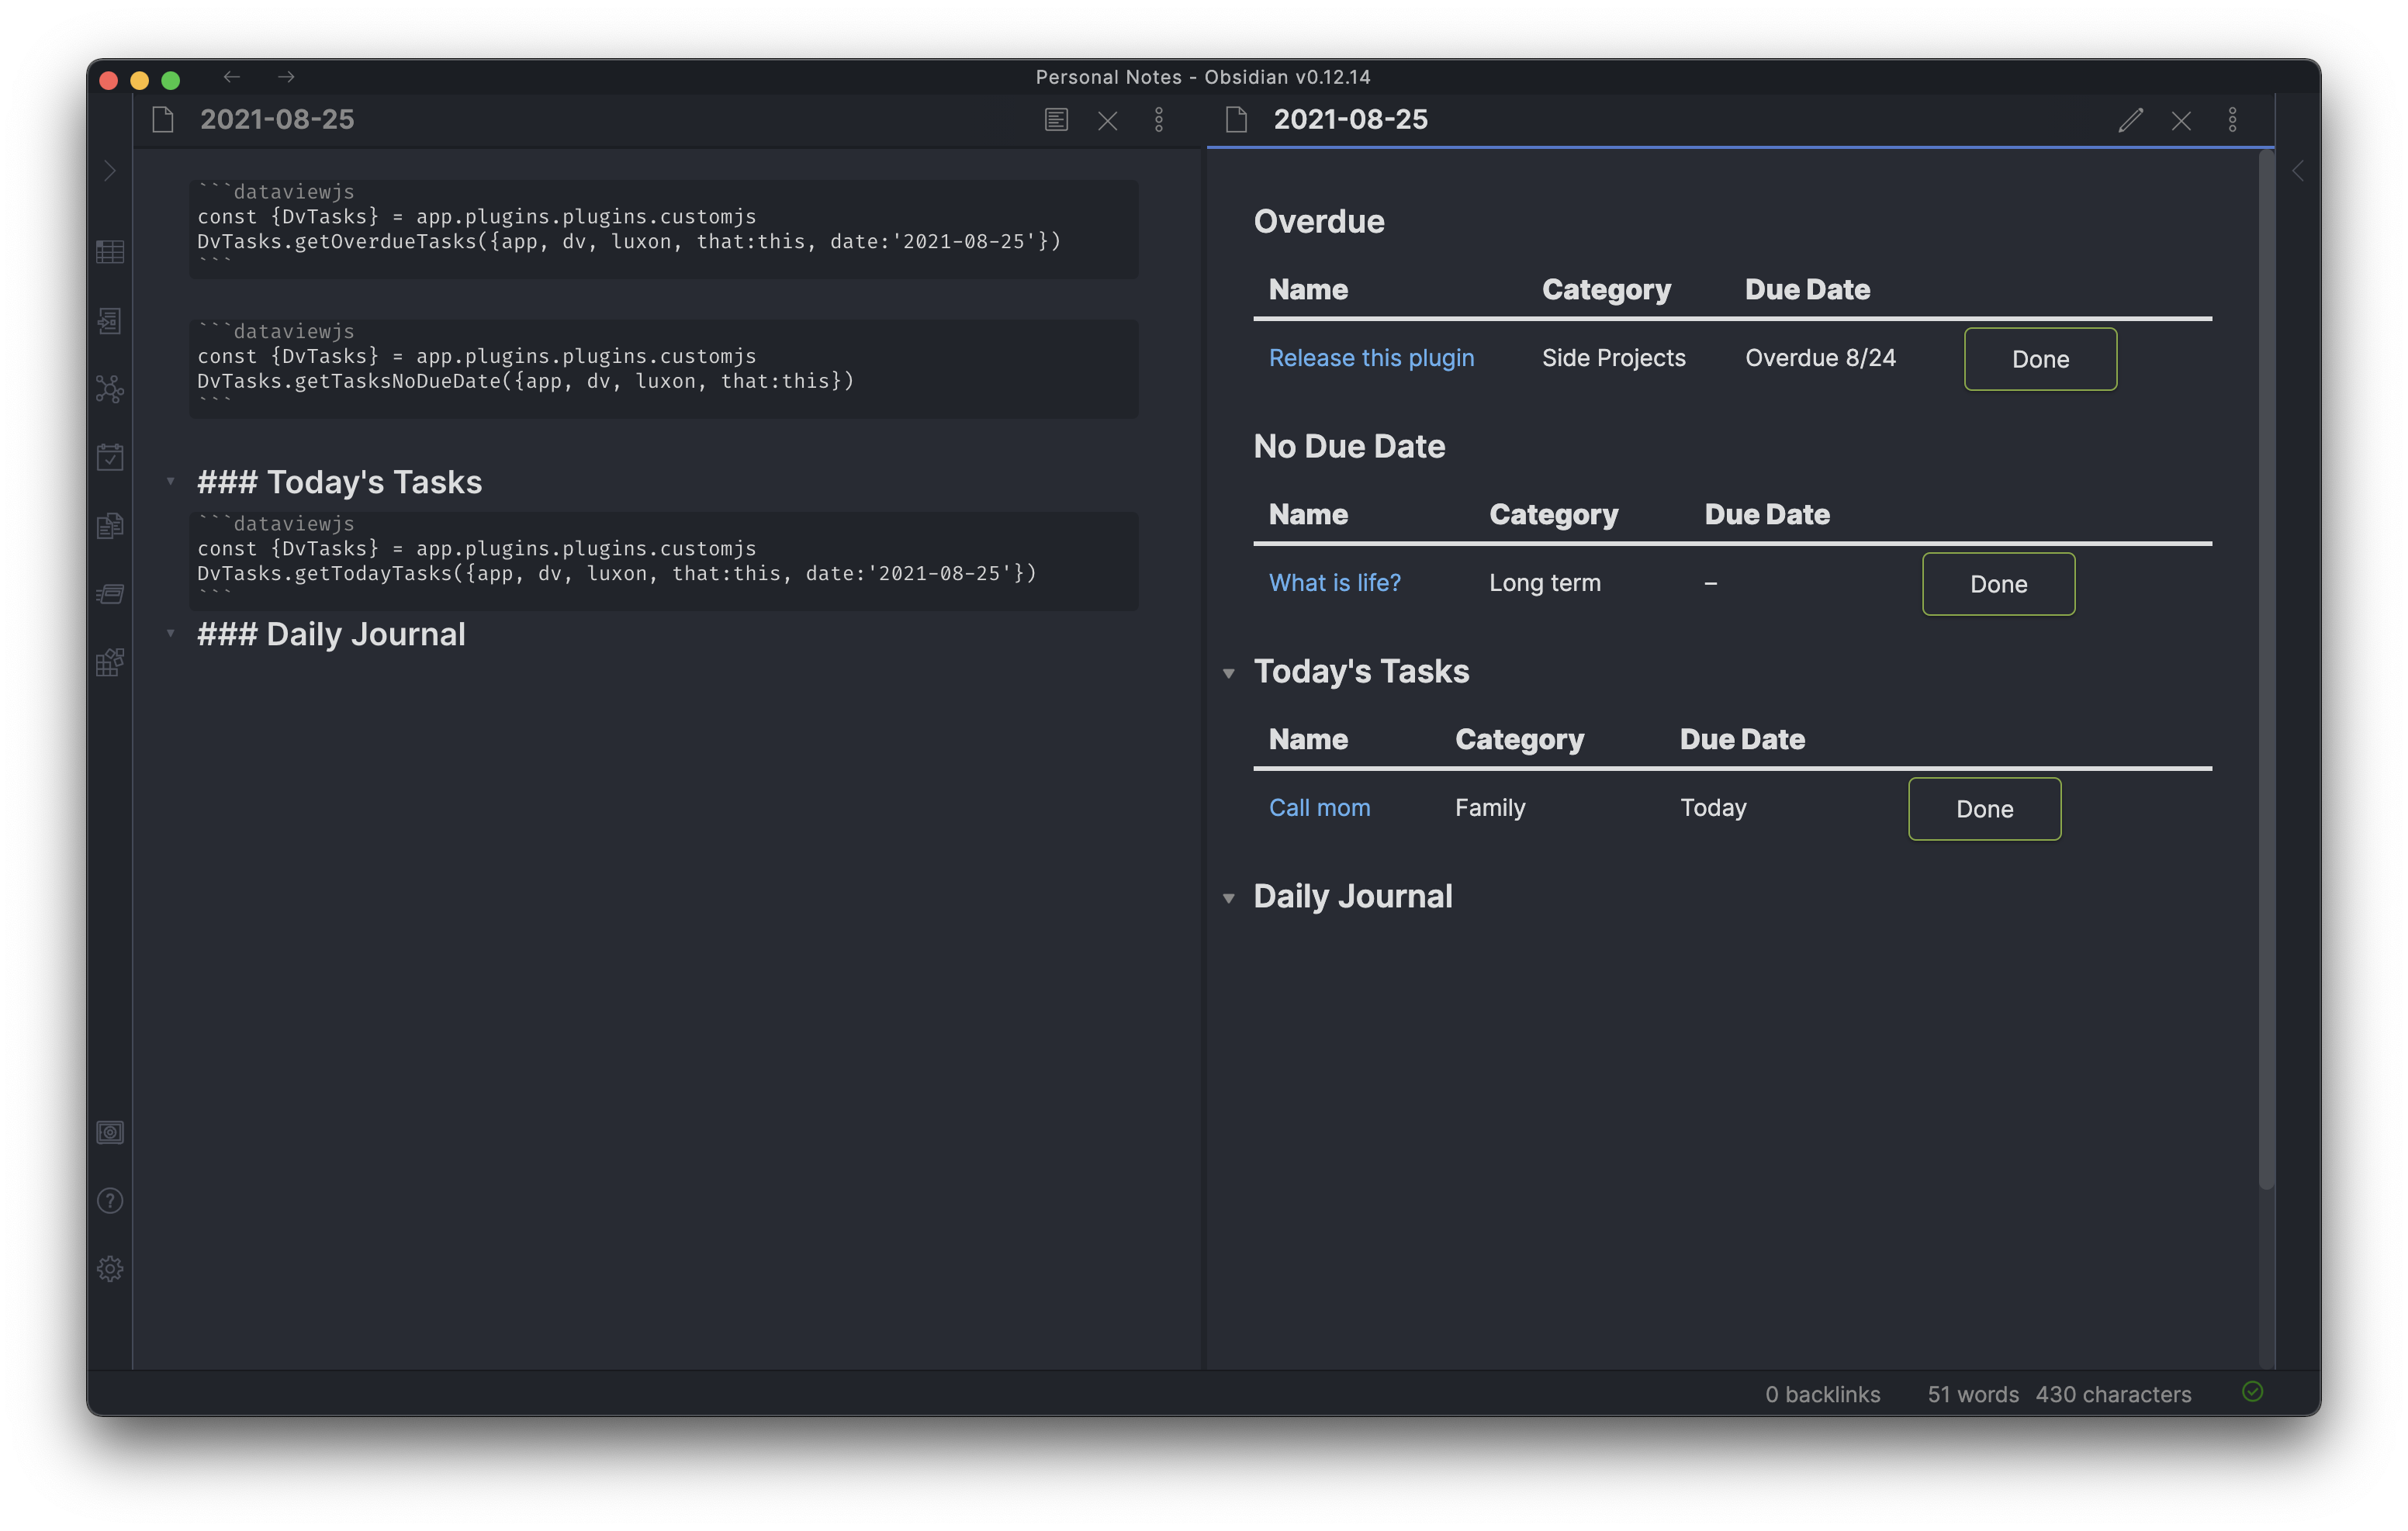
Task: Click the insert template documents icon
Action: pyautogui.click(x=110, y=525)
